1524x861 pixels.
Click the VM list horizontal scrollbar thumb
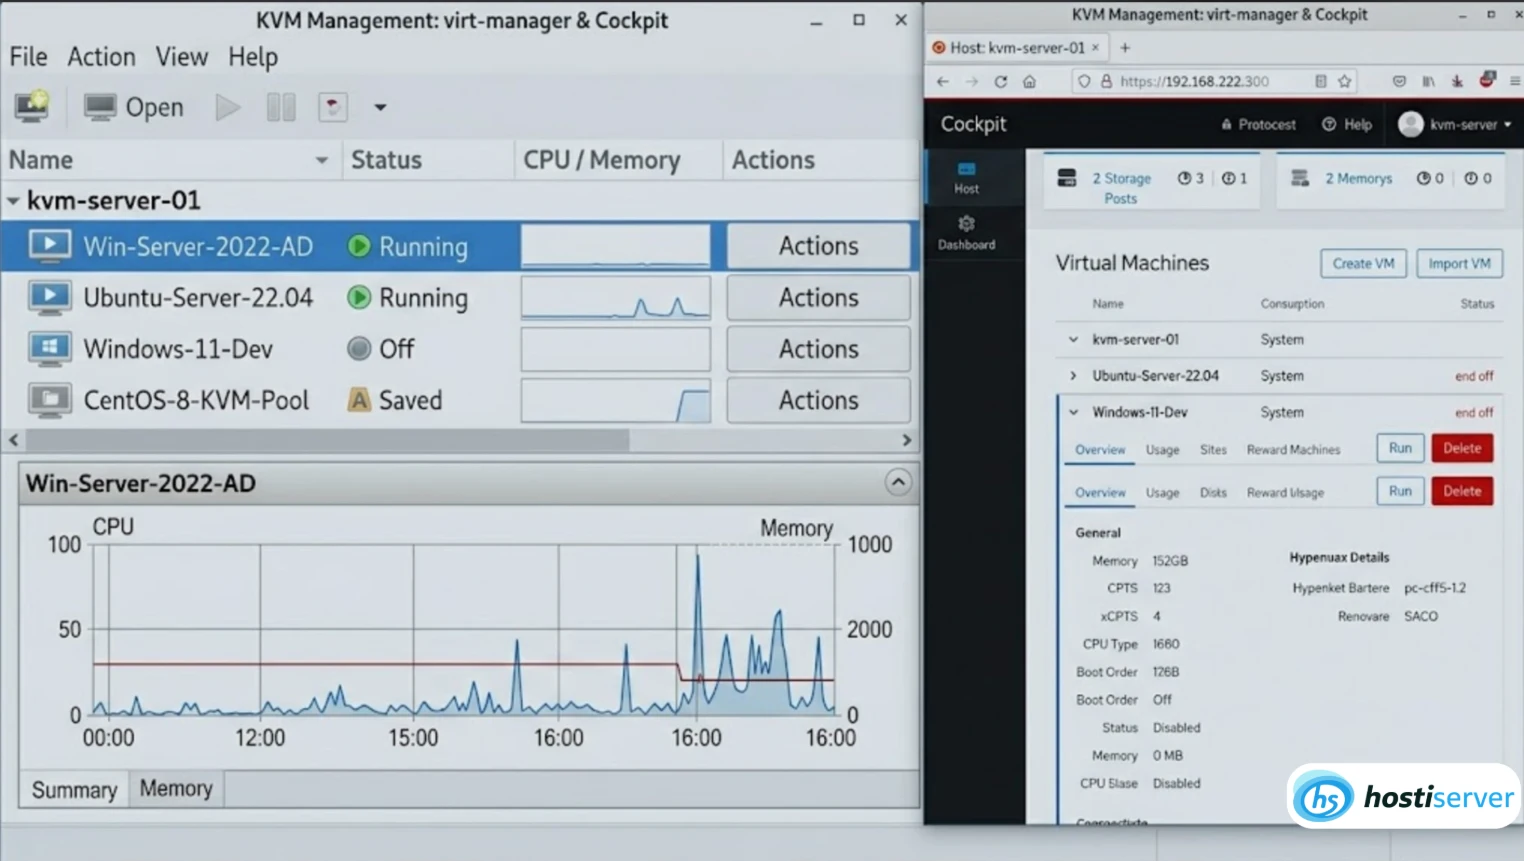click(x=327, y=440)
